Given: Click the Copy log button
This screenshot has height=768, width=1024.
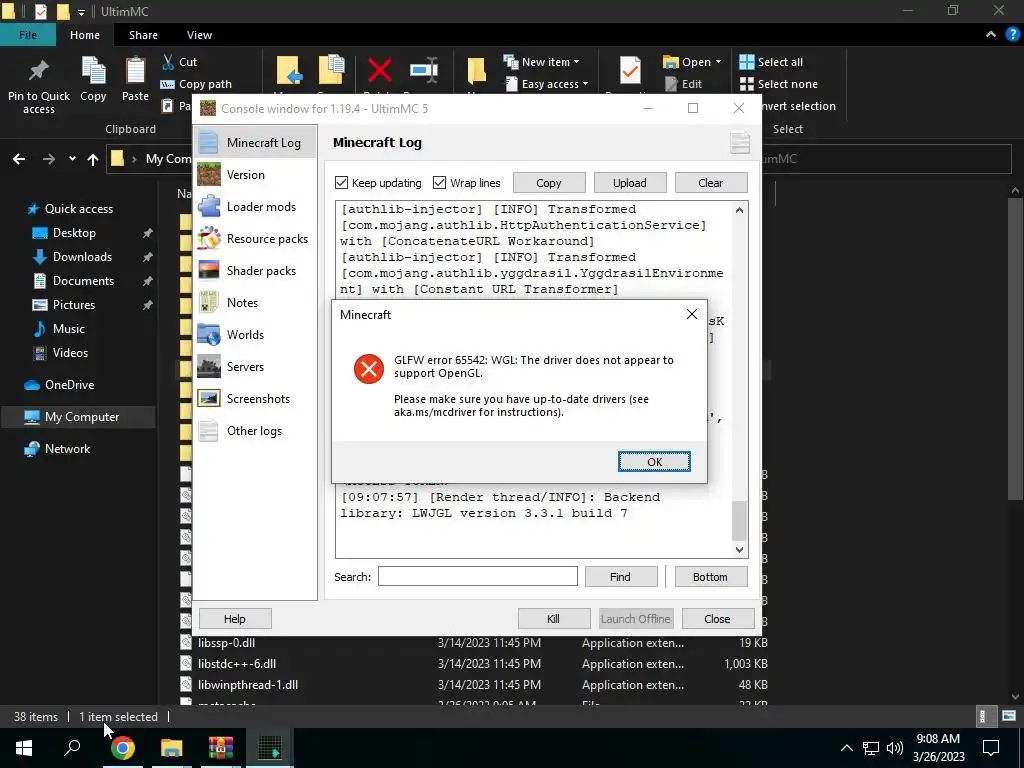Looking at the screenshot, I should pos(549,183).
